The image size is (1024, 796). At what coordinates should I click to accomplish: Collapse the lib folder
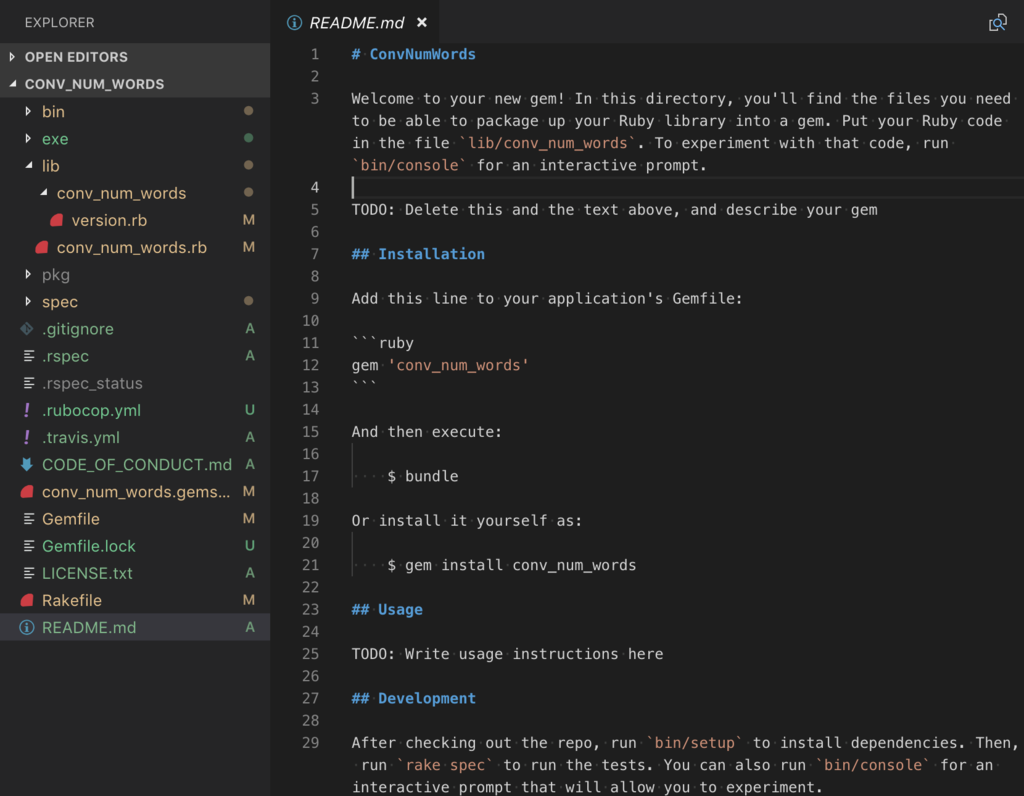click(29, 166)
